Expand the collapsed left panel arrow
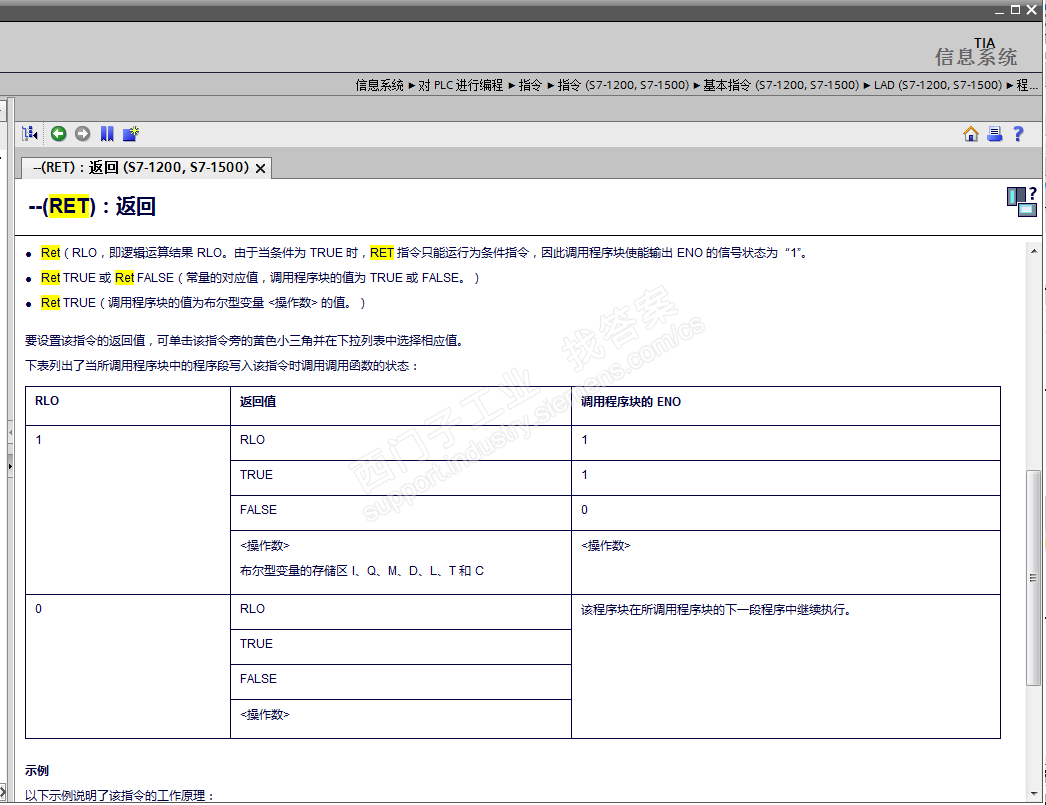 10,466
